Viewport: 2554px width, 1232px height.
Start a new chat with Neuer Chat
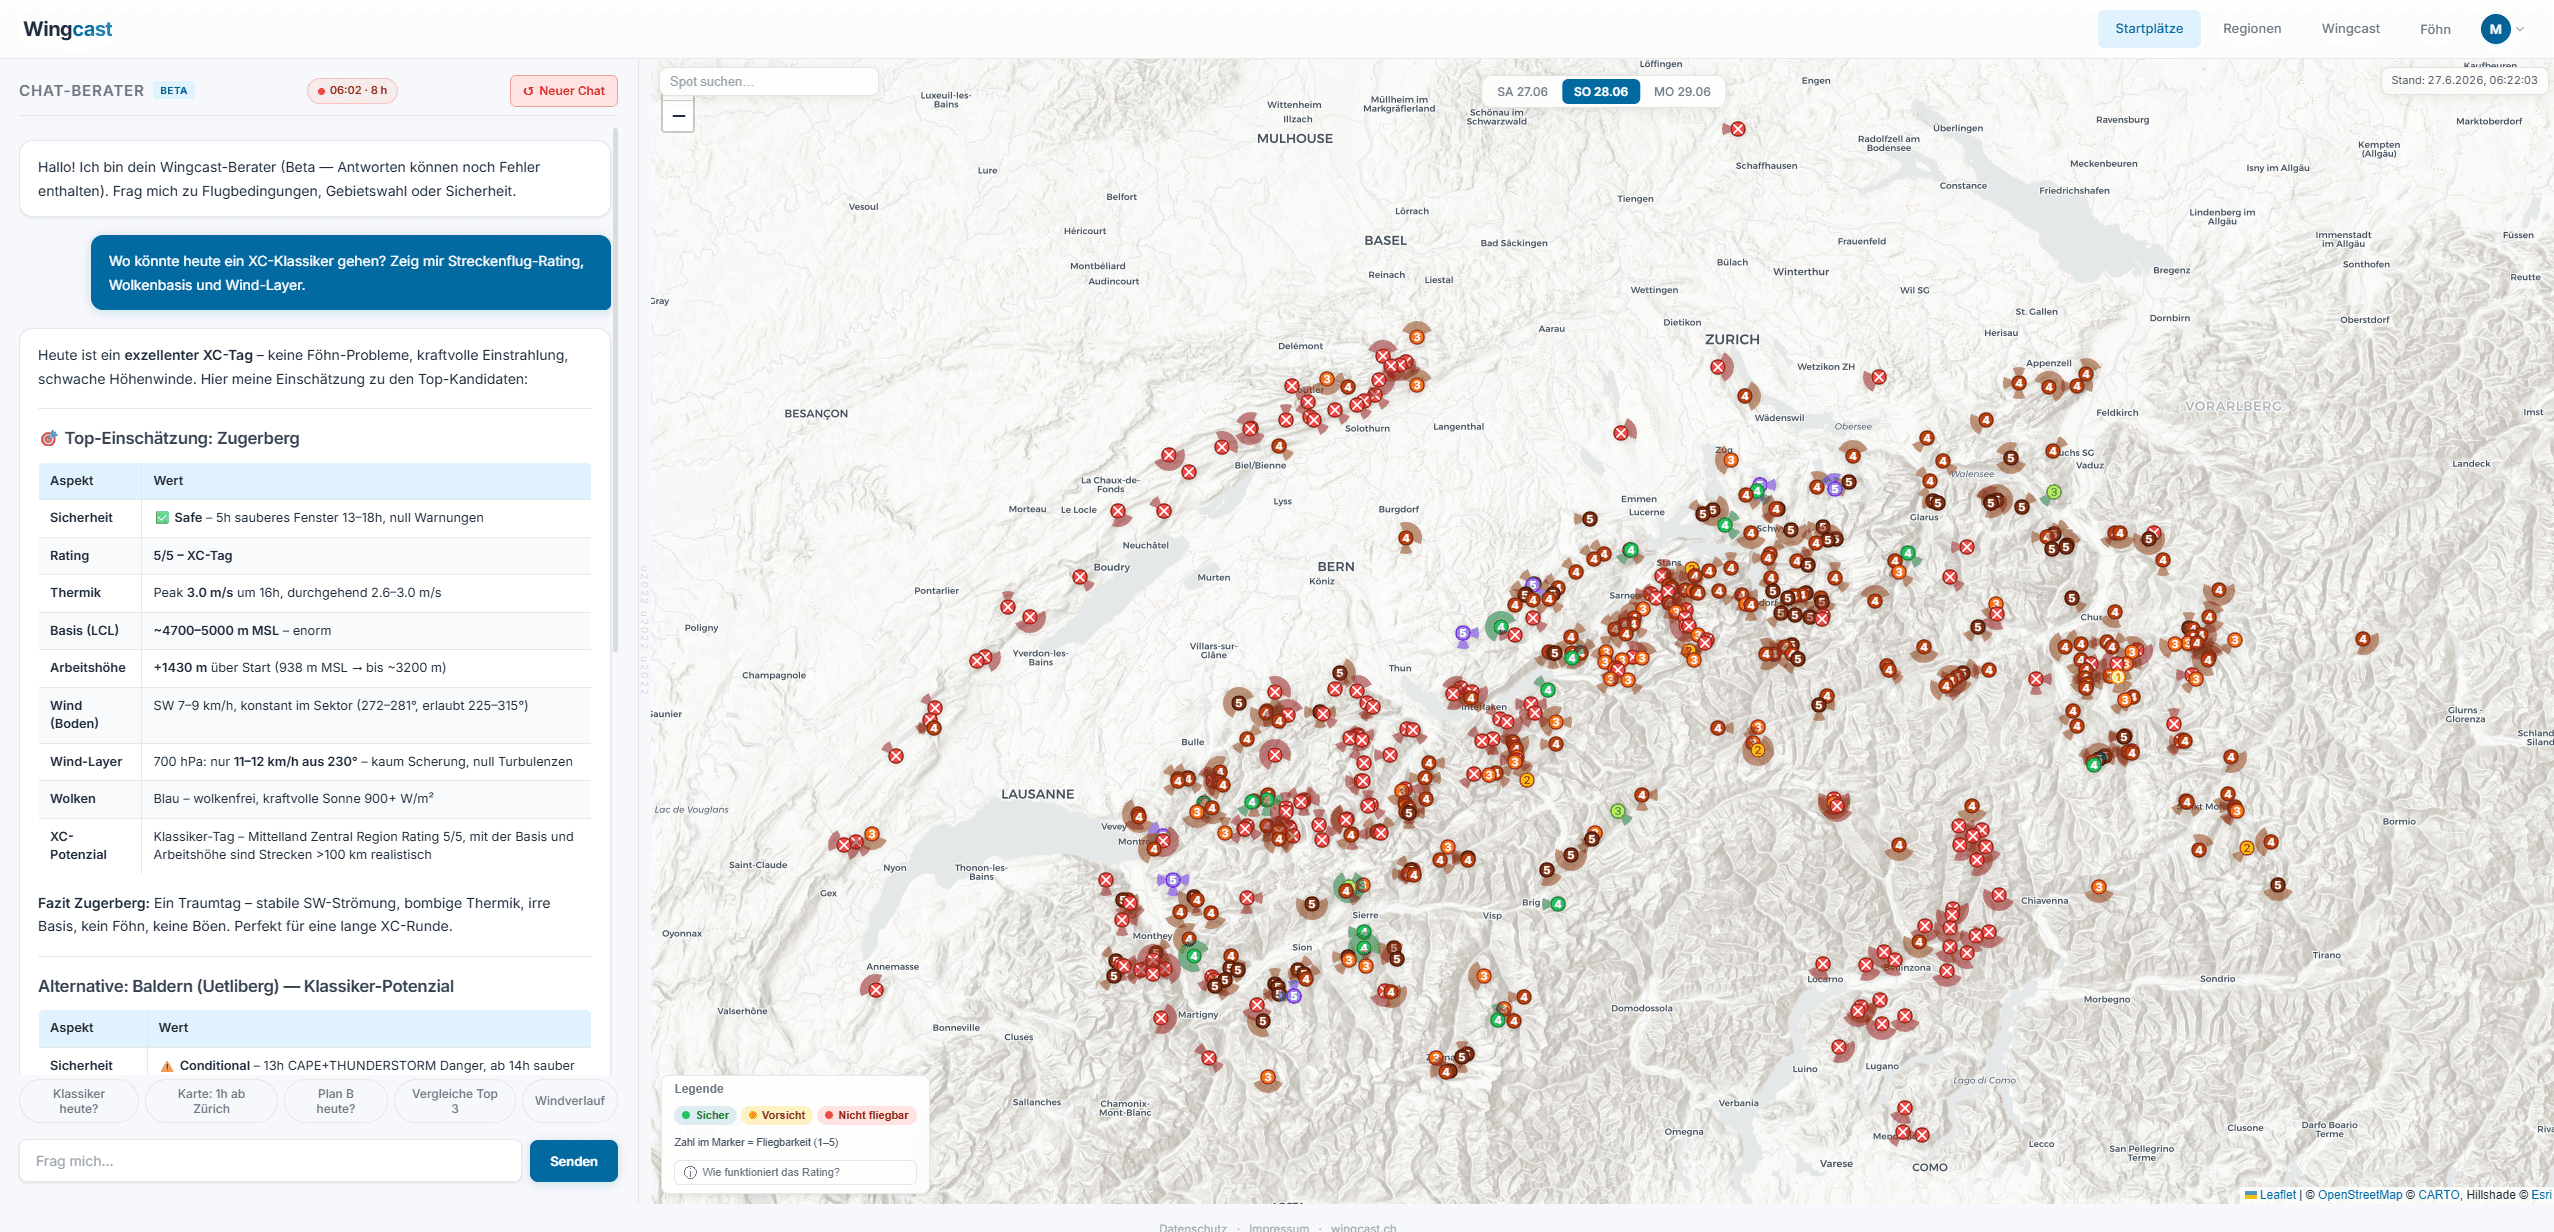click(564, 91)
